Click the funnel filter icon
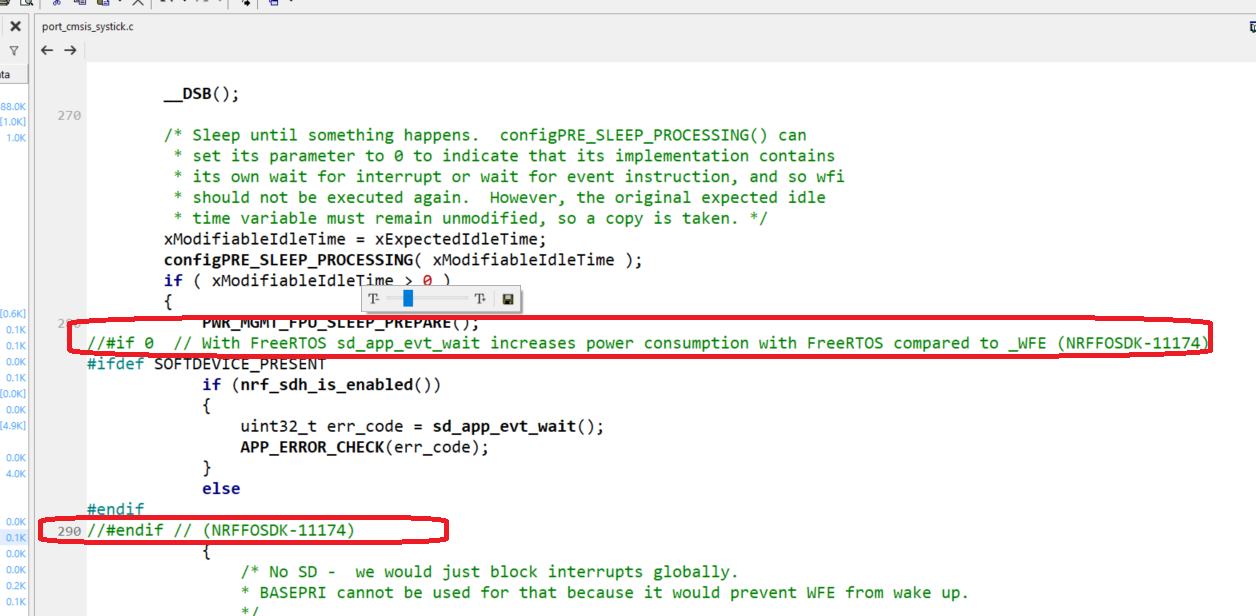 coord(14,51)
